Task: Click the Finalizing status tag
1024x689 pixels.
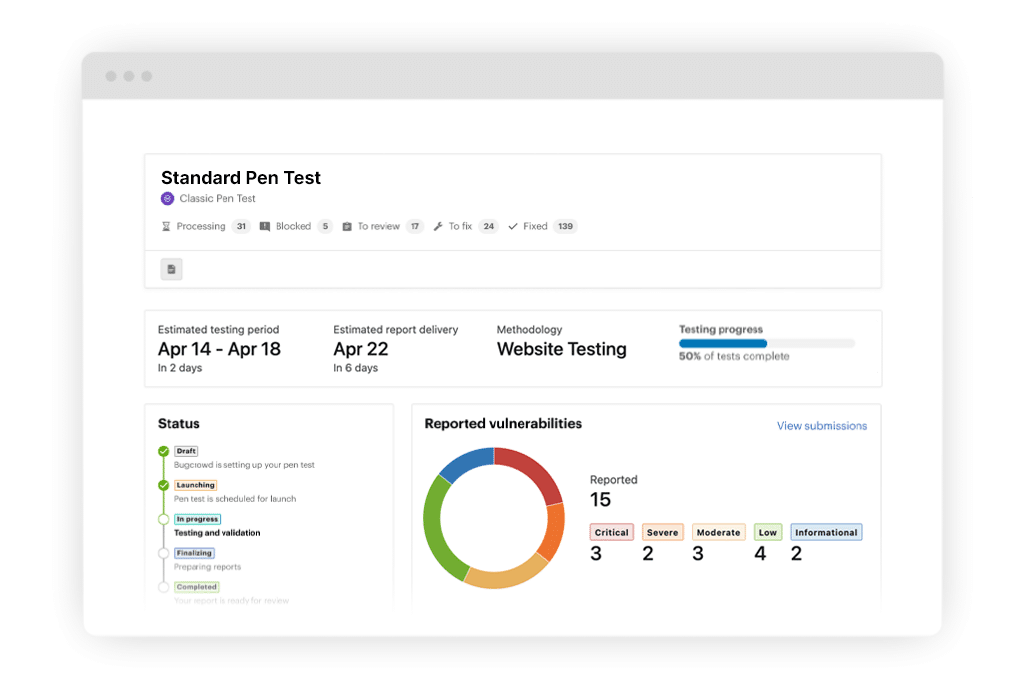Action: click(x=194, y=553)
